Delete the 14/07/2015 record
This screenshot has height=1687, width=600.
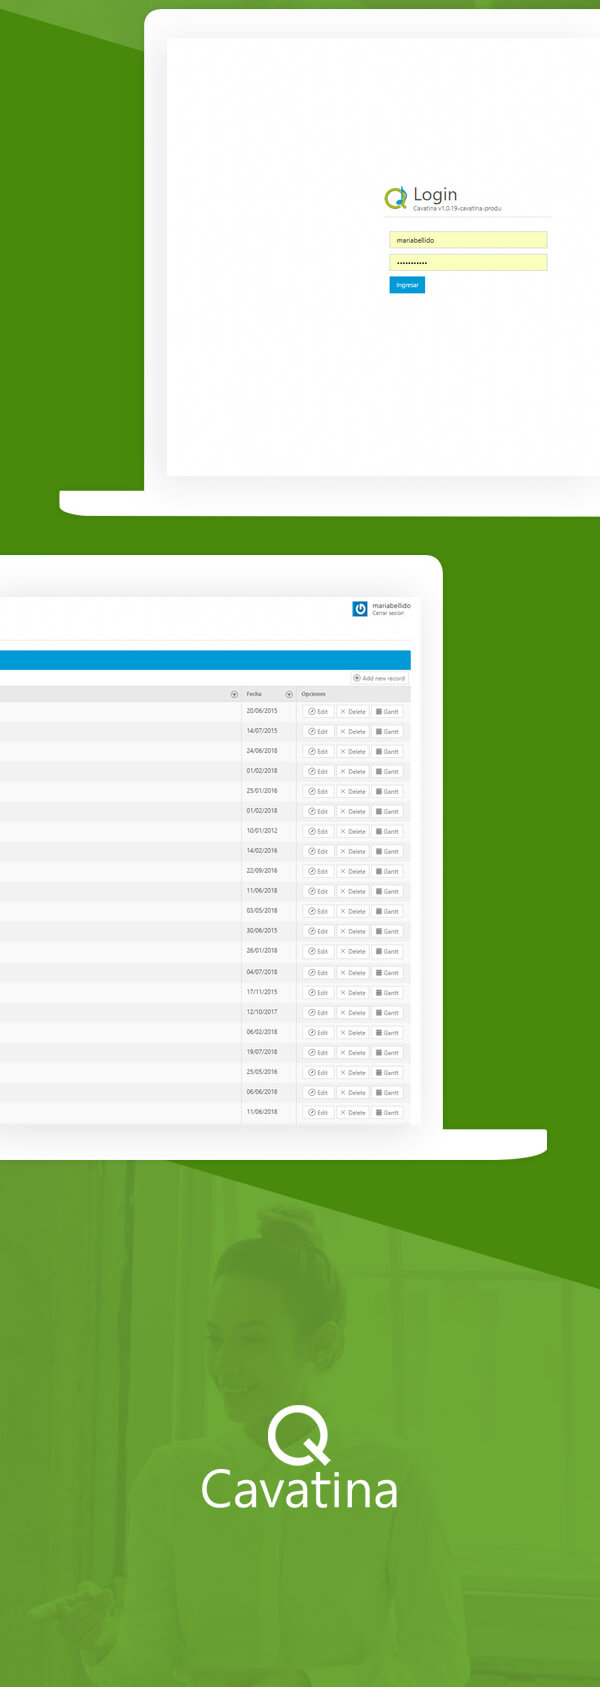353,732
